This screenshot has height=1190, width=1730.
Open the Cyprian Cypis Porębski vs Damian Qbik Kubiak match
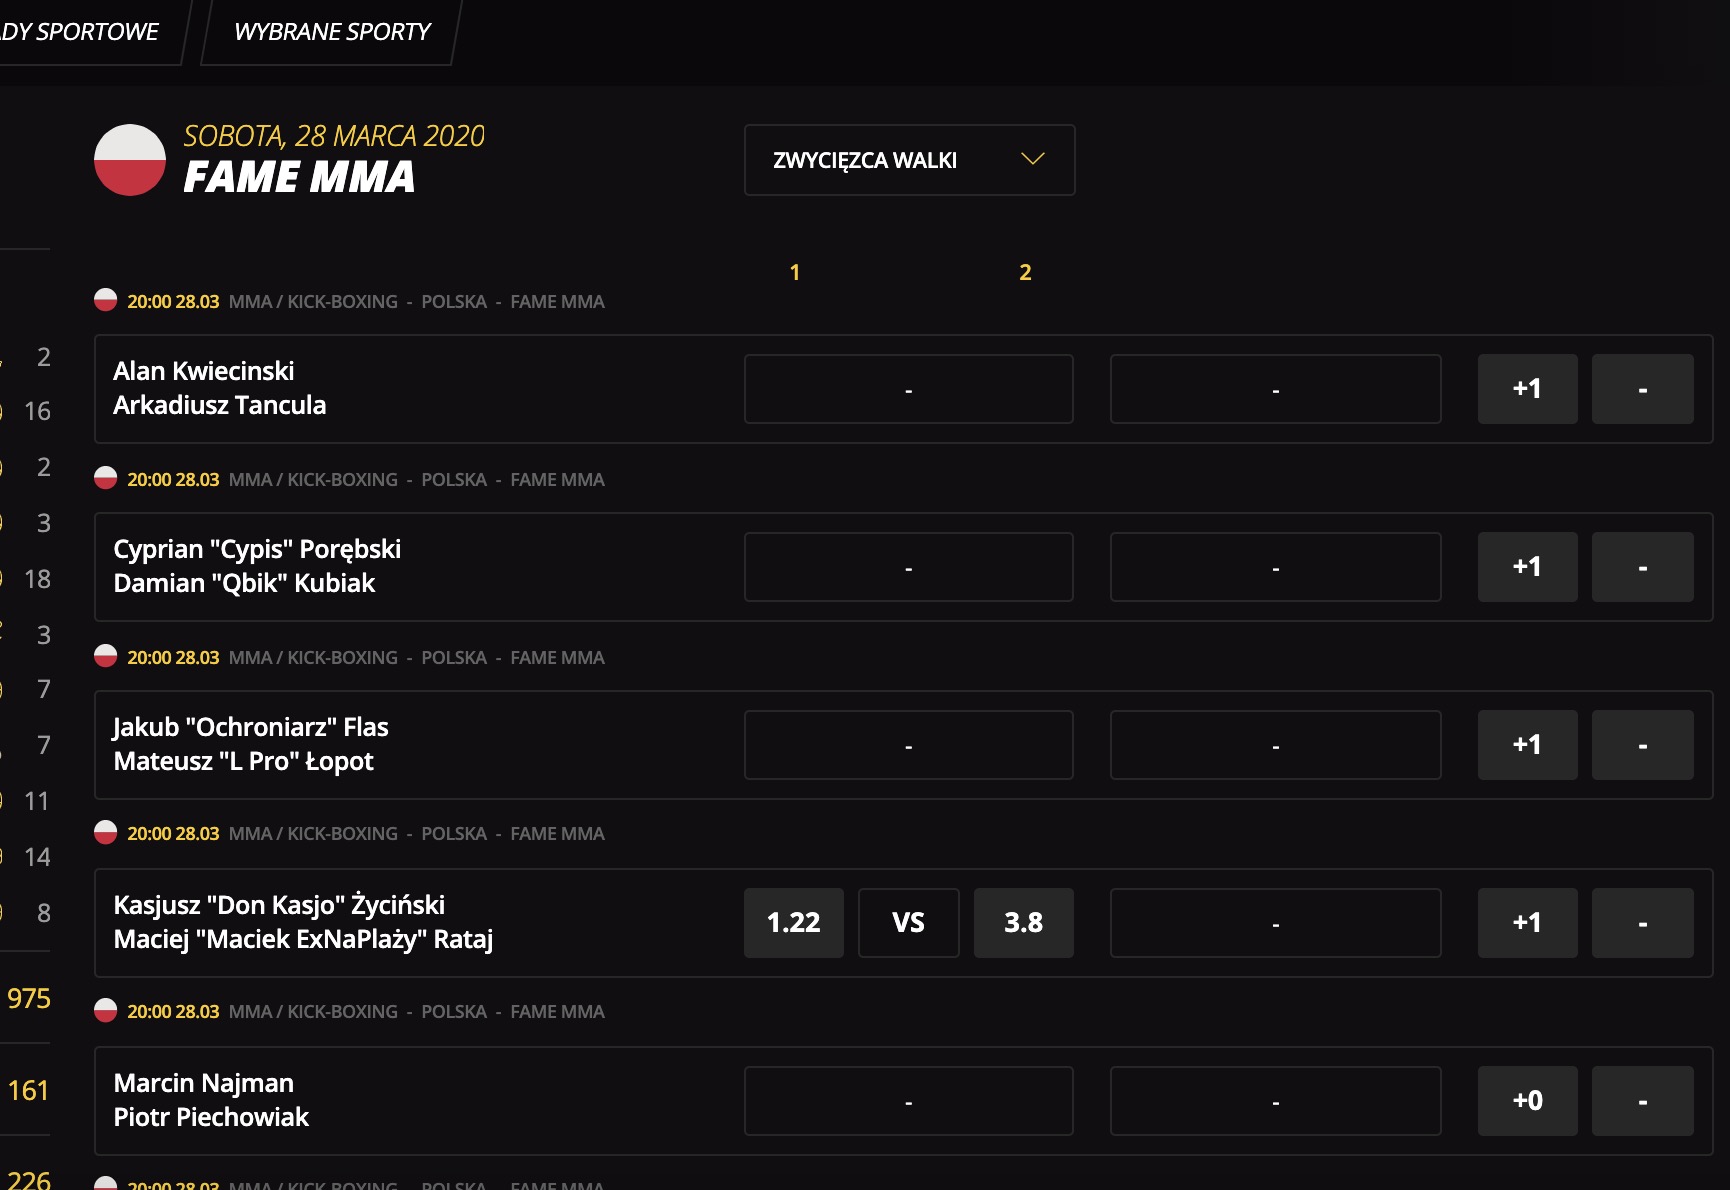click(257, 566)
